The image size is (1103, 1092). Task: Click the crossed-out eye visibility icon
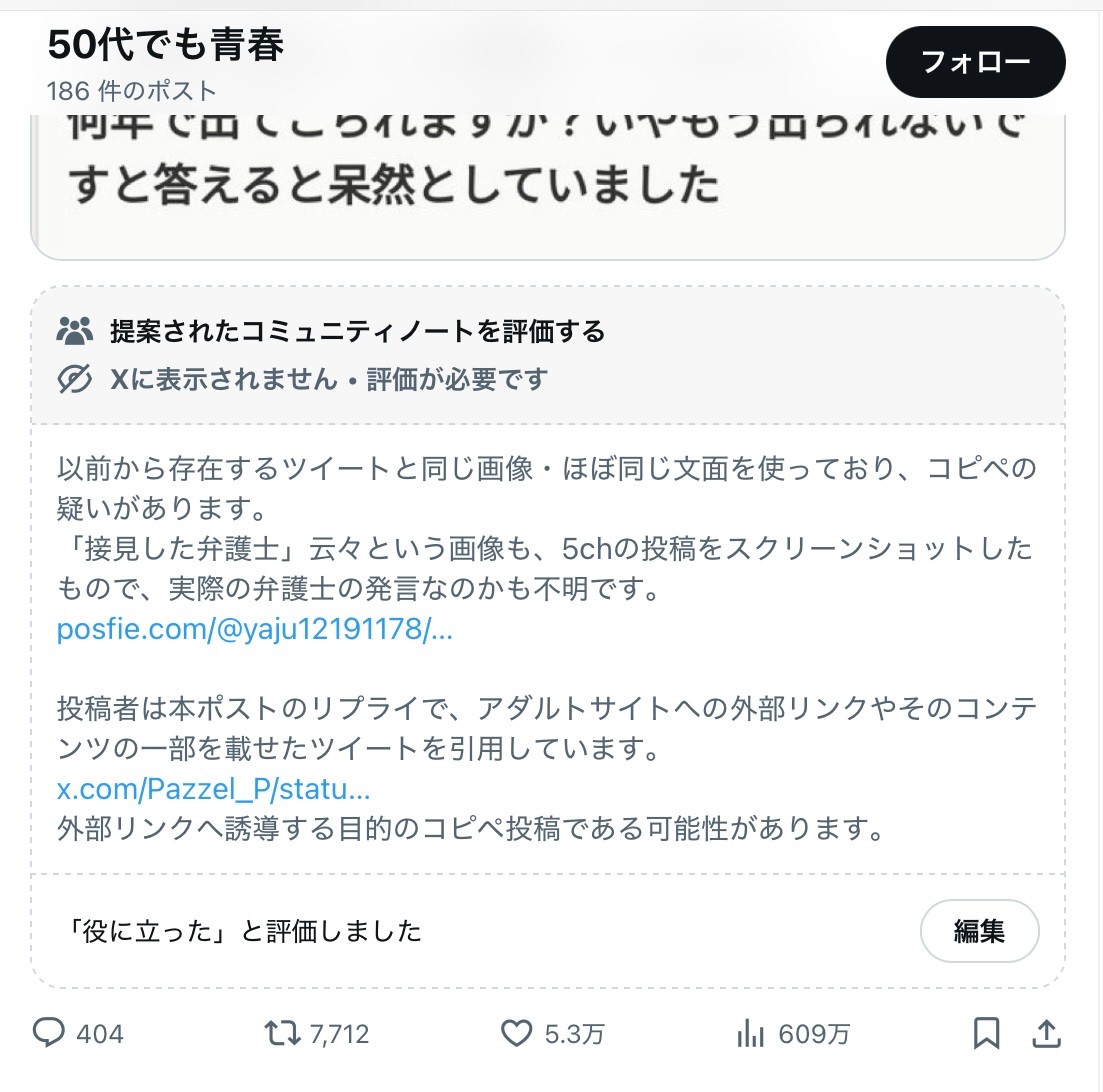tap(75, 380)
